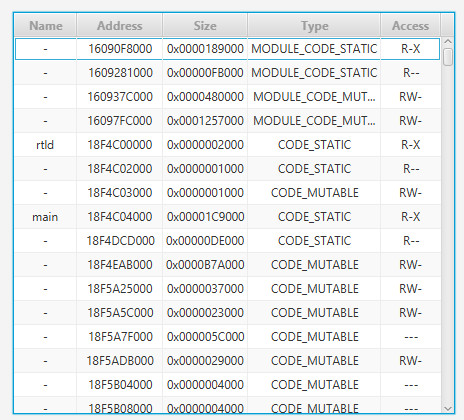Viewport: 464px width, 420px height.
Task: Select the row with address 16090F8000
Action: 228,49
